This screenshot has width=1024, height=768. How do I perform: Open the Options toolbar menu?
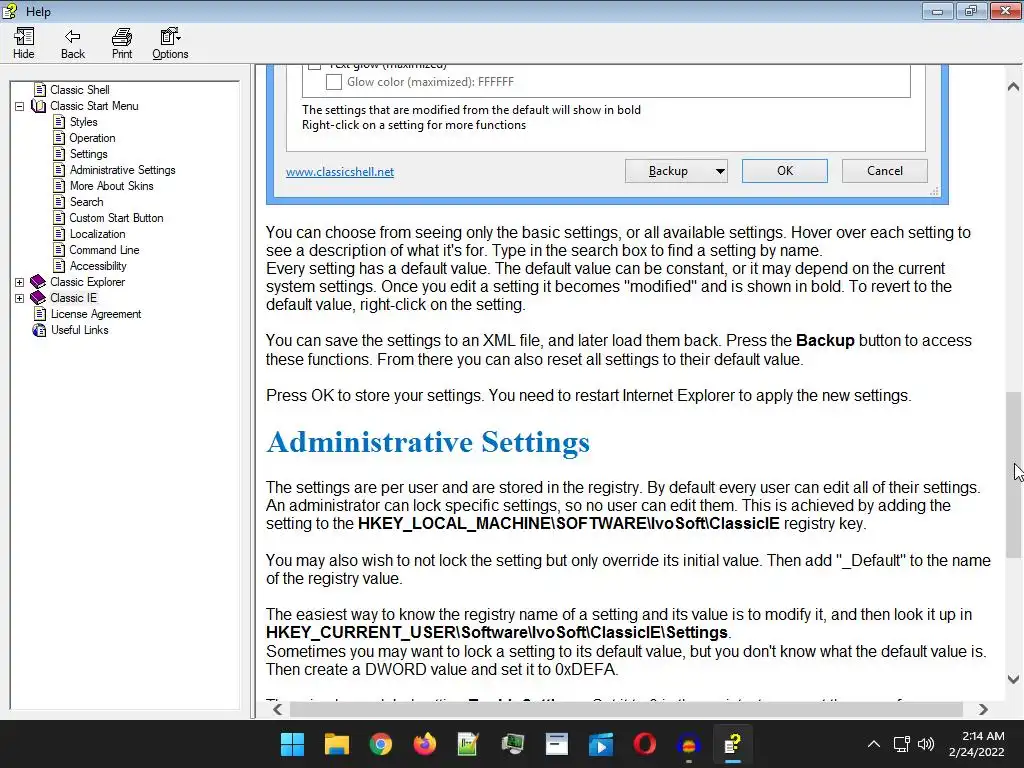[x=170, y=44]
